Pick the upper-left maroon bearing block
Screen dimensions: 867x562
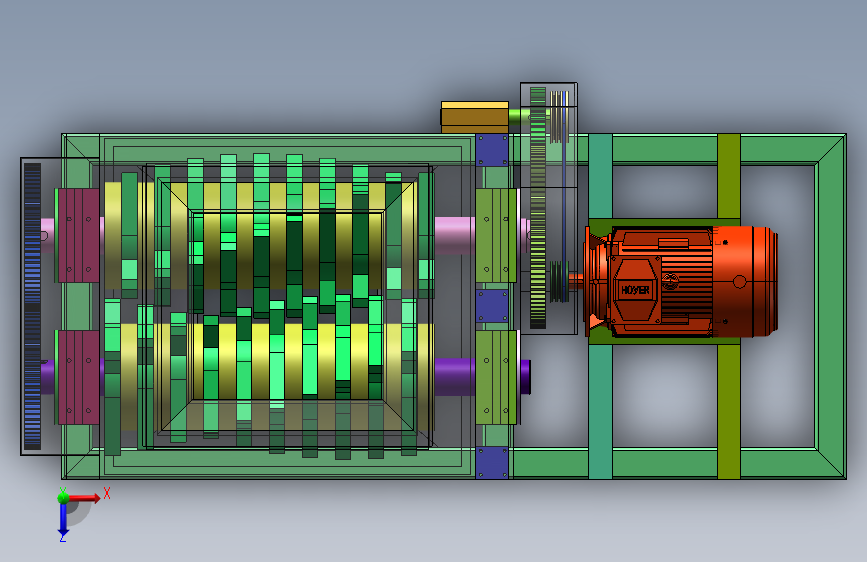(79, 235)
